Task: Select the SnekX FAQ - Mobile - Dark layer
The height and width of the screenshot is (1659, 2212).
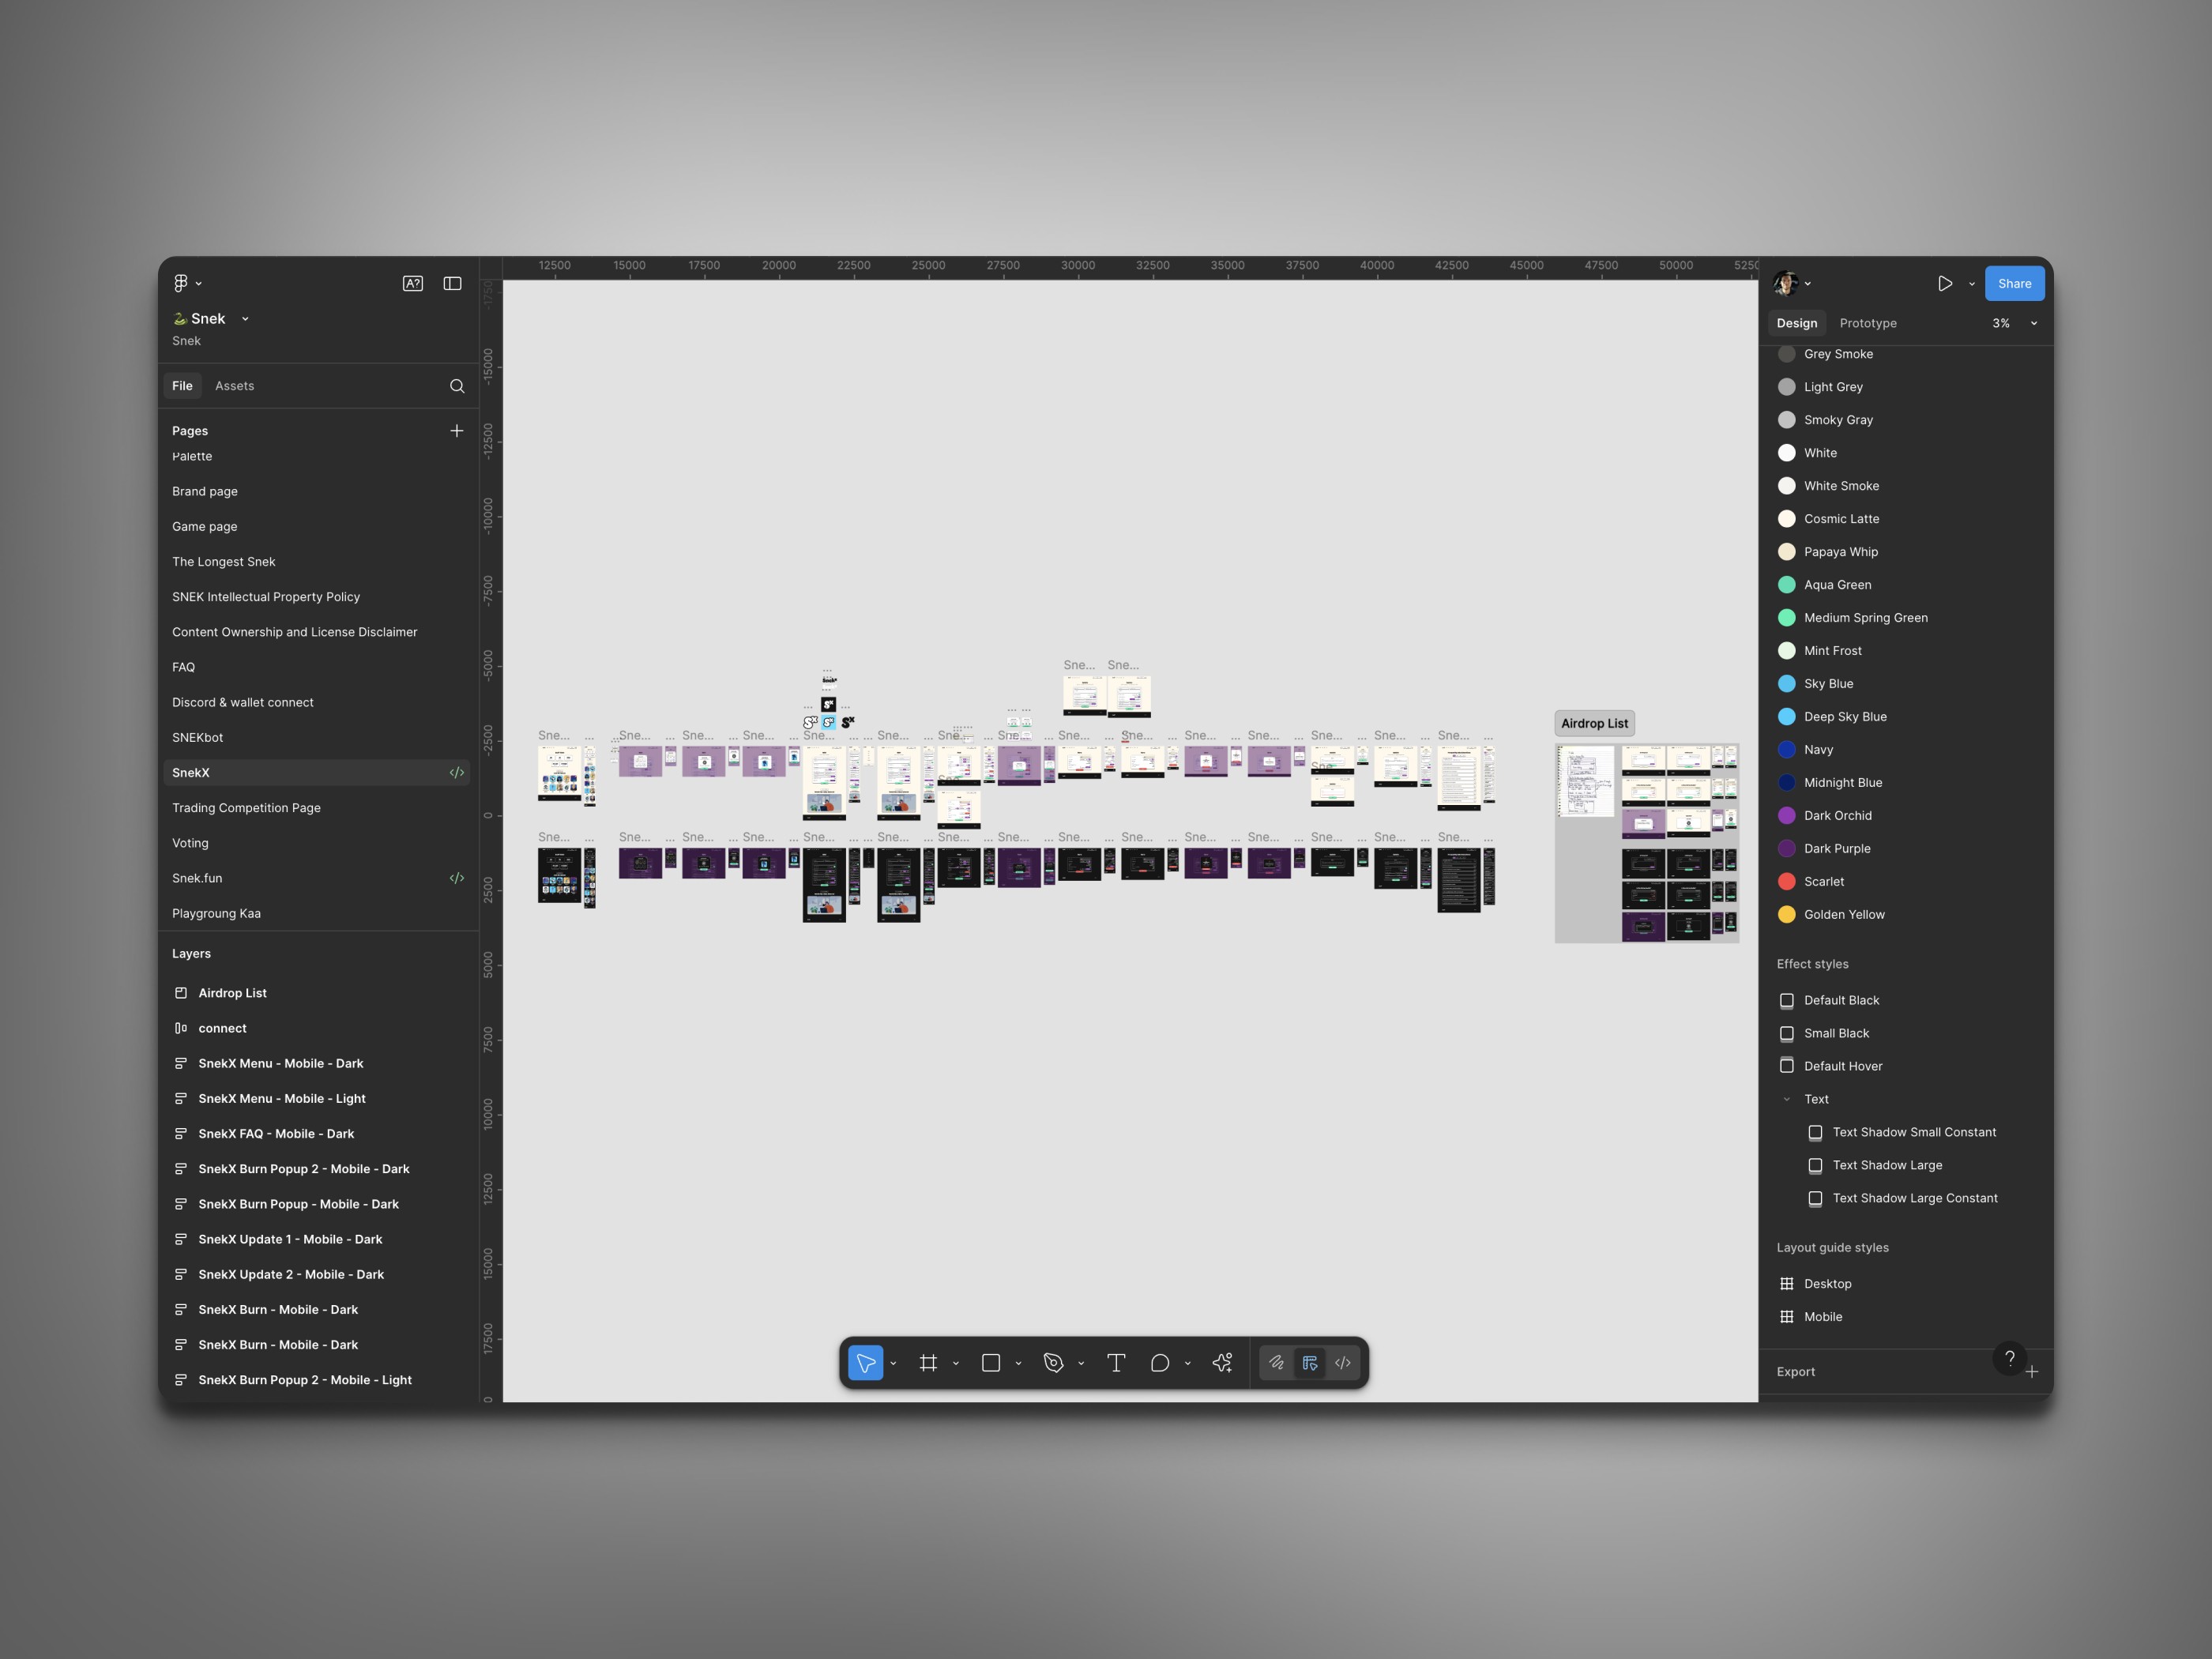Action: [276, 1134]
